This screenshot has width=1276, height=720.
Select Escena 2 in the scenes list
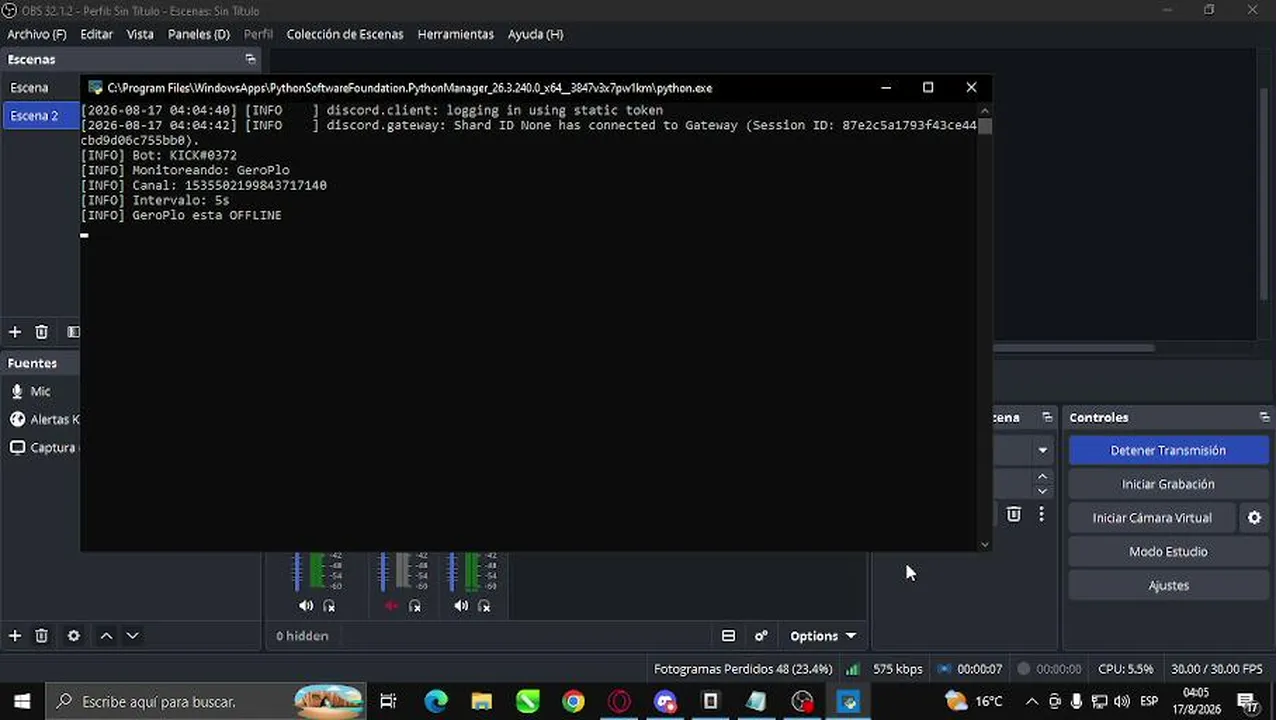point(40,116)
